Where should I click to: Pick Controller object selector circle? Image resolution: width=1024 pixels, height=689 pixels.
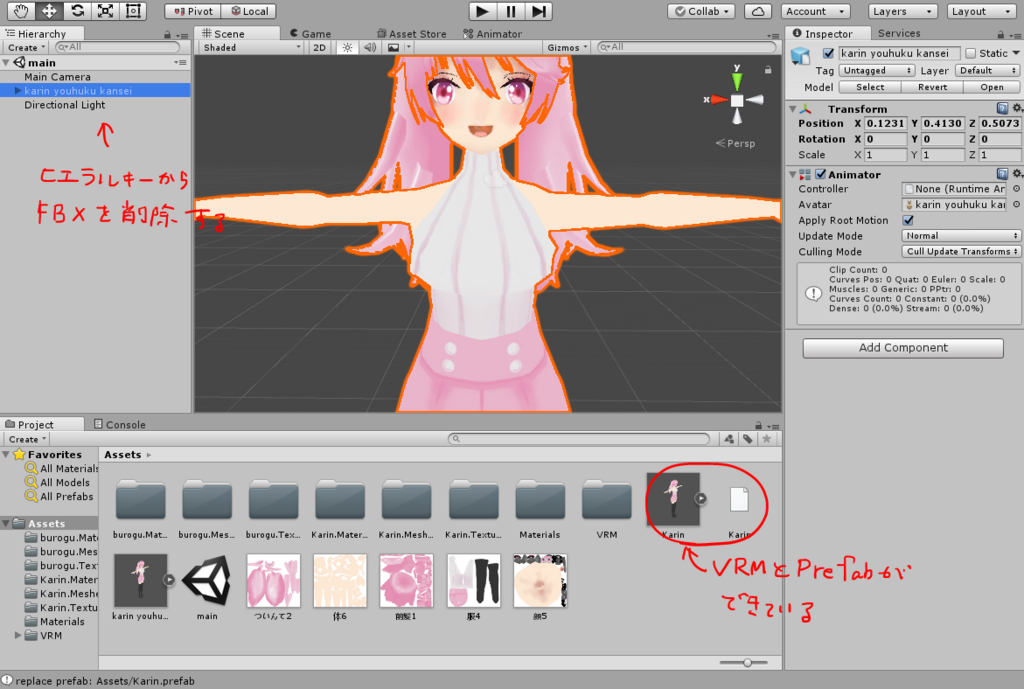(1016, 189)
